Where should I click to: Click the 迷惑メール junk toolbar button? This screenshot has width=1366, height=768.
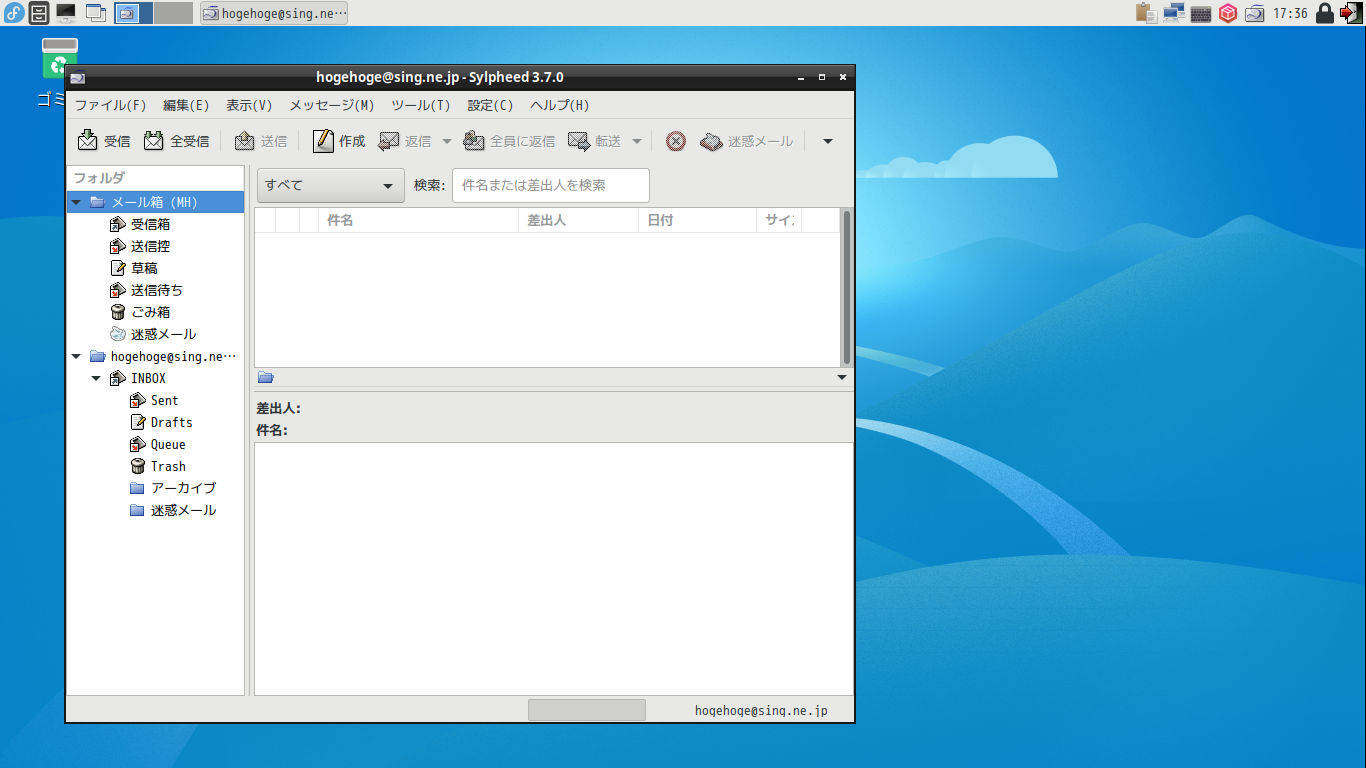pyautogui.click(x=747, y=141)
